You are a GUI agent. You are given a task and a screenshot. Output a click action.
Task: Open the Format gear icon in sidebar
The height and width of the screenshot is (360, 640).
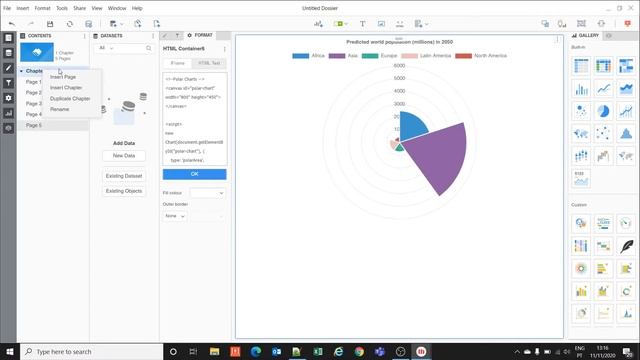9,98
